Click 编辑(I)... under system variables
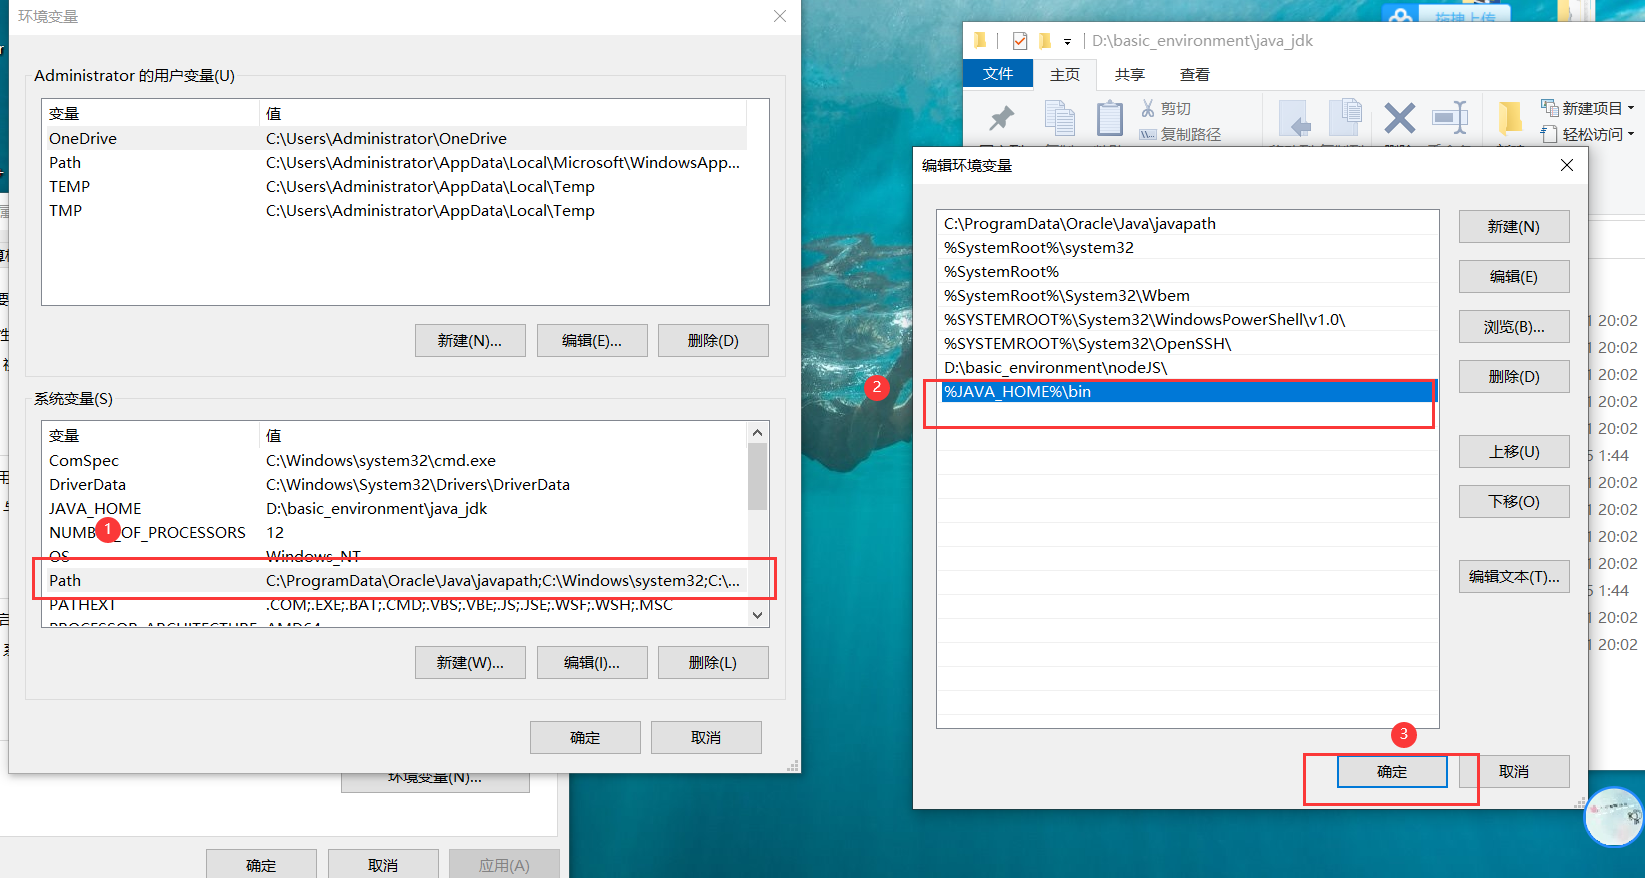This screenshot has width=1645, height=878. click(x=592, y=663)
